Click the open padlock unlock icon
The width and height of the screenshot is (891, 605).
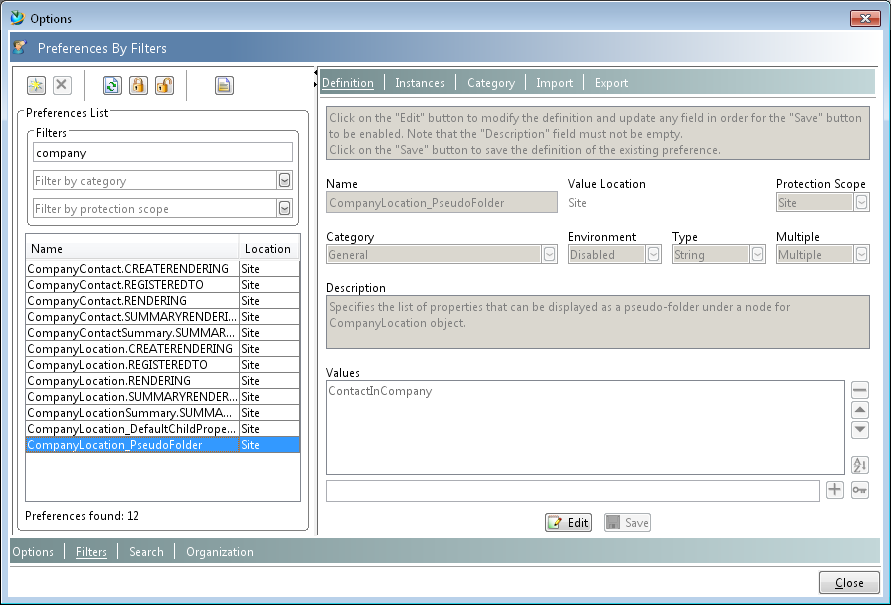tap(164, 86)
